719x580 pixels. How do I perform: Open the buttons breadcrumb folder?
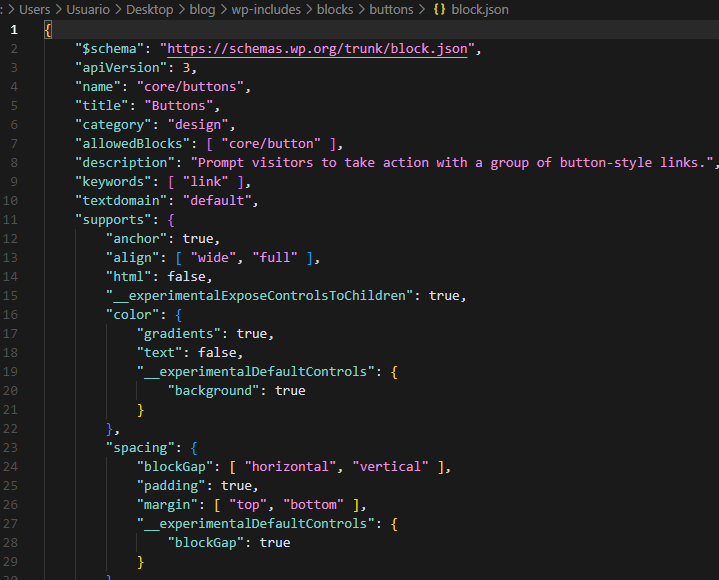pos(390,9)
